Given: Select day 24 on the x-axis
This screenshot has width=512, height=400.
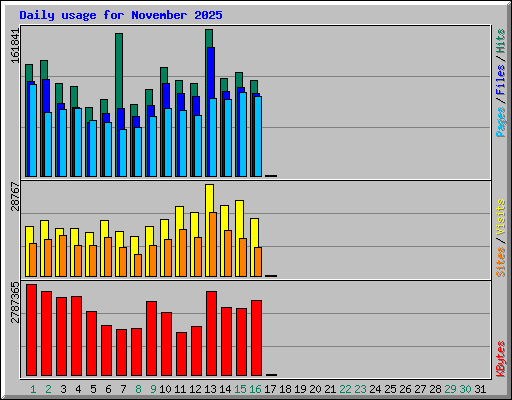Looking at the screenshot, I should click(x=375, y=389).
